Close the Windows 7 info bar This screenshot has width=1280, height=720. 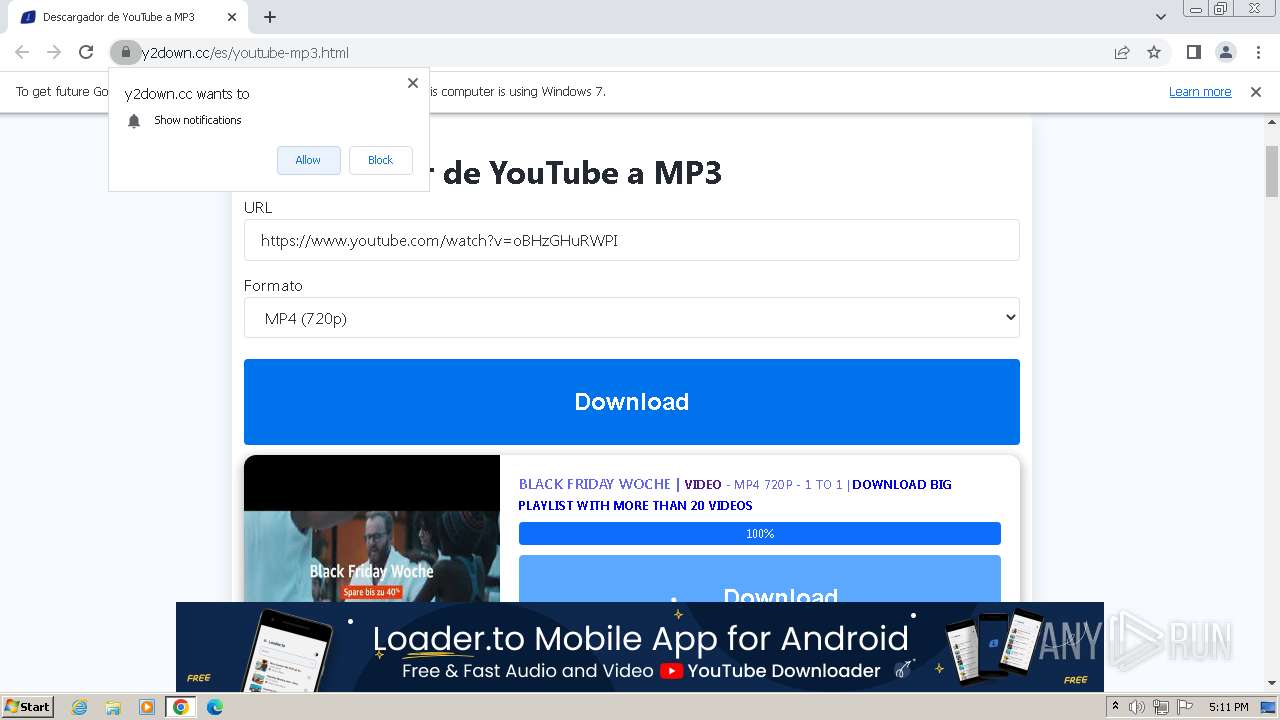(x=1256, y=91)
